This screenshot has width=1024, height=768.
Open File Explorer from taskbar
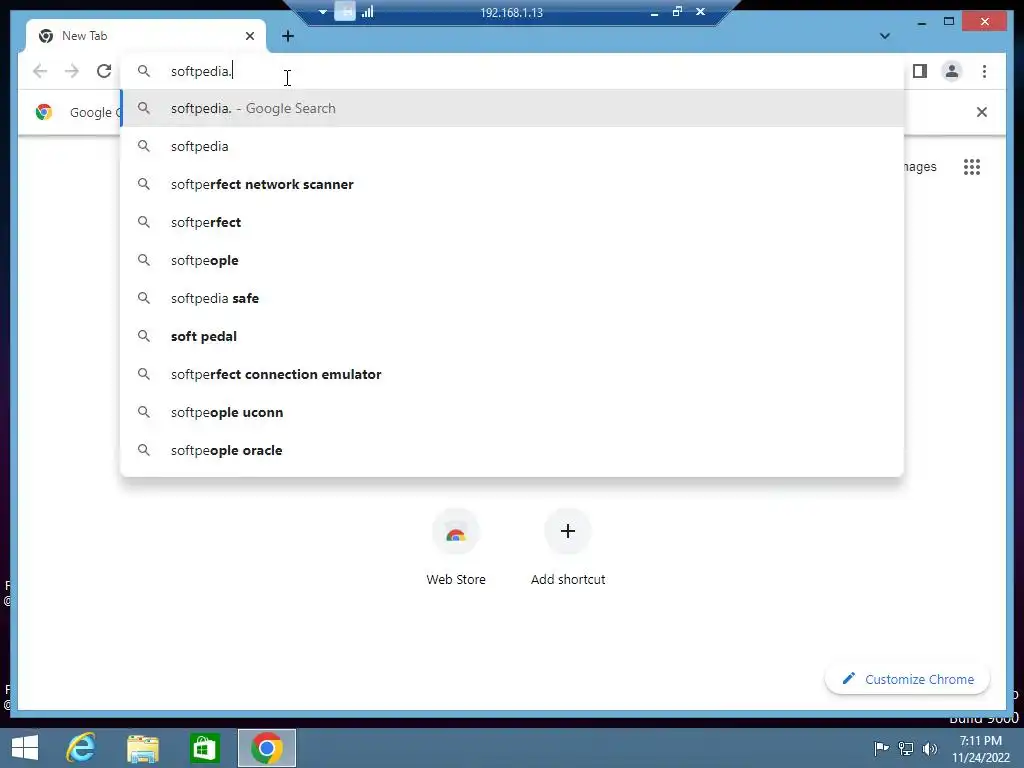[142, 748]
